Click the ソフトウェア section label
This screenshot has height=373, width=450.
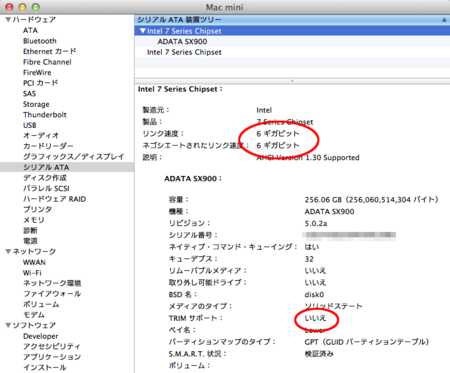tap(34, 325)
